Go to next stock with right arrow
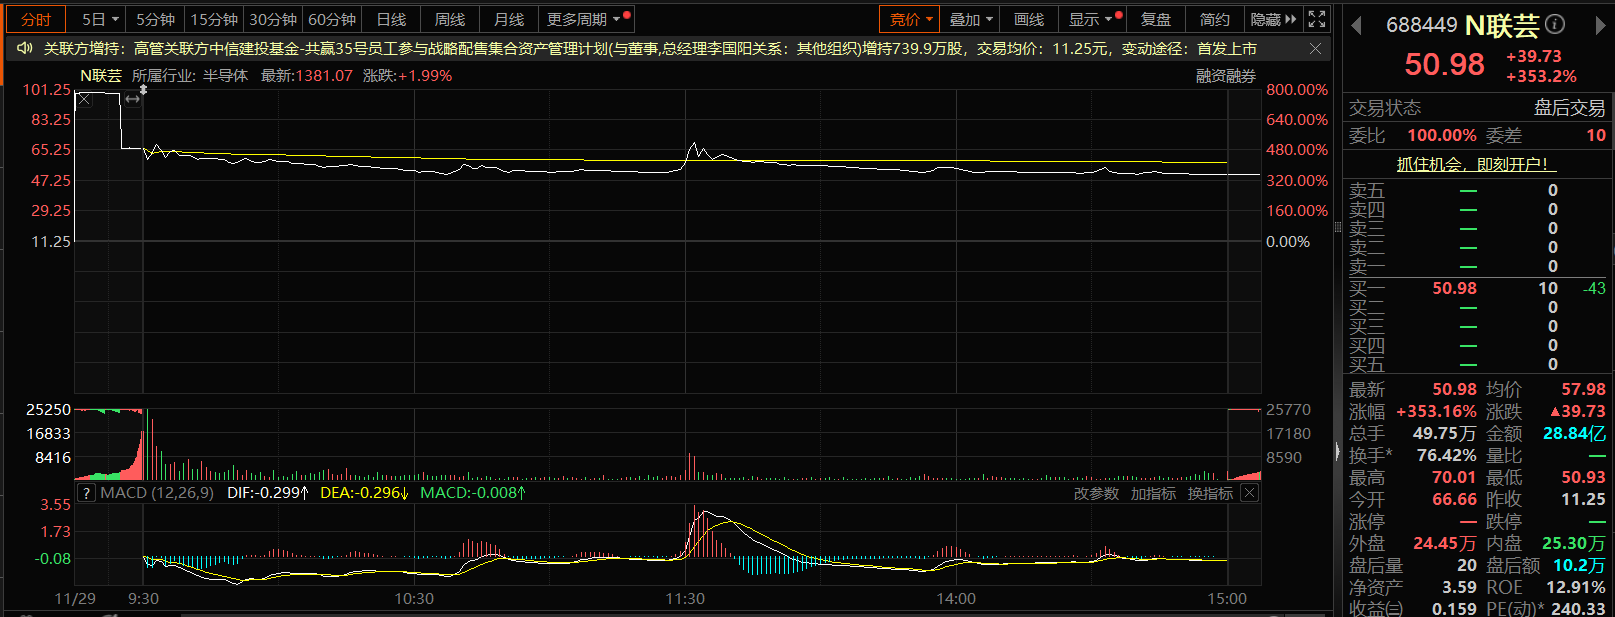1615x617 pixels. tap(1599, 26)
